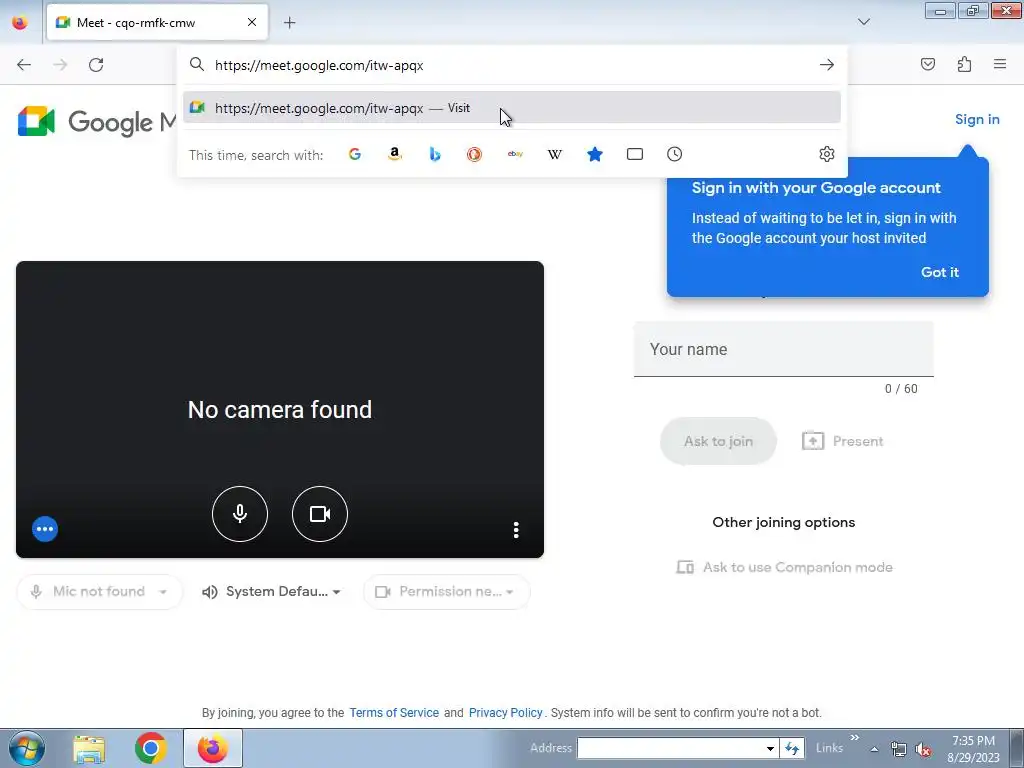Click the Your name input field
The height and width of the screenshot is (768, 1024).
[x=784, y=349]
